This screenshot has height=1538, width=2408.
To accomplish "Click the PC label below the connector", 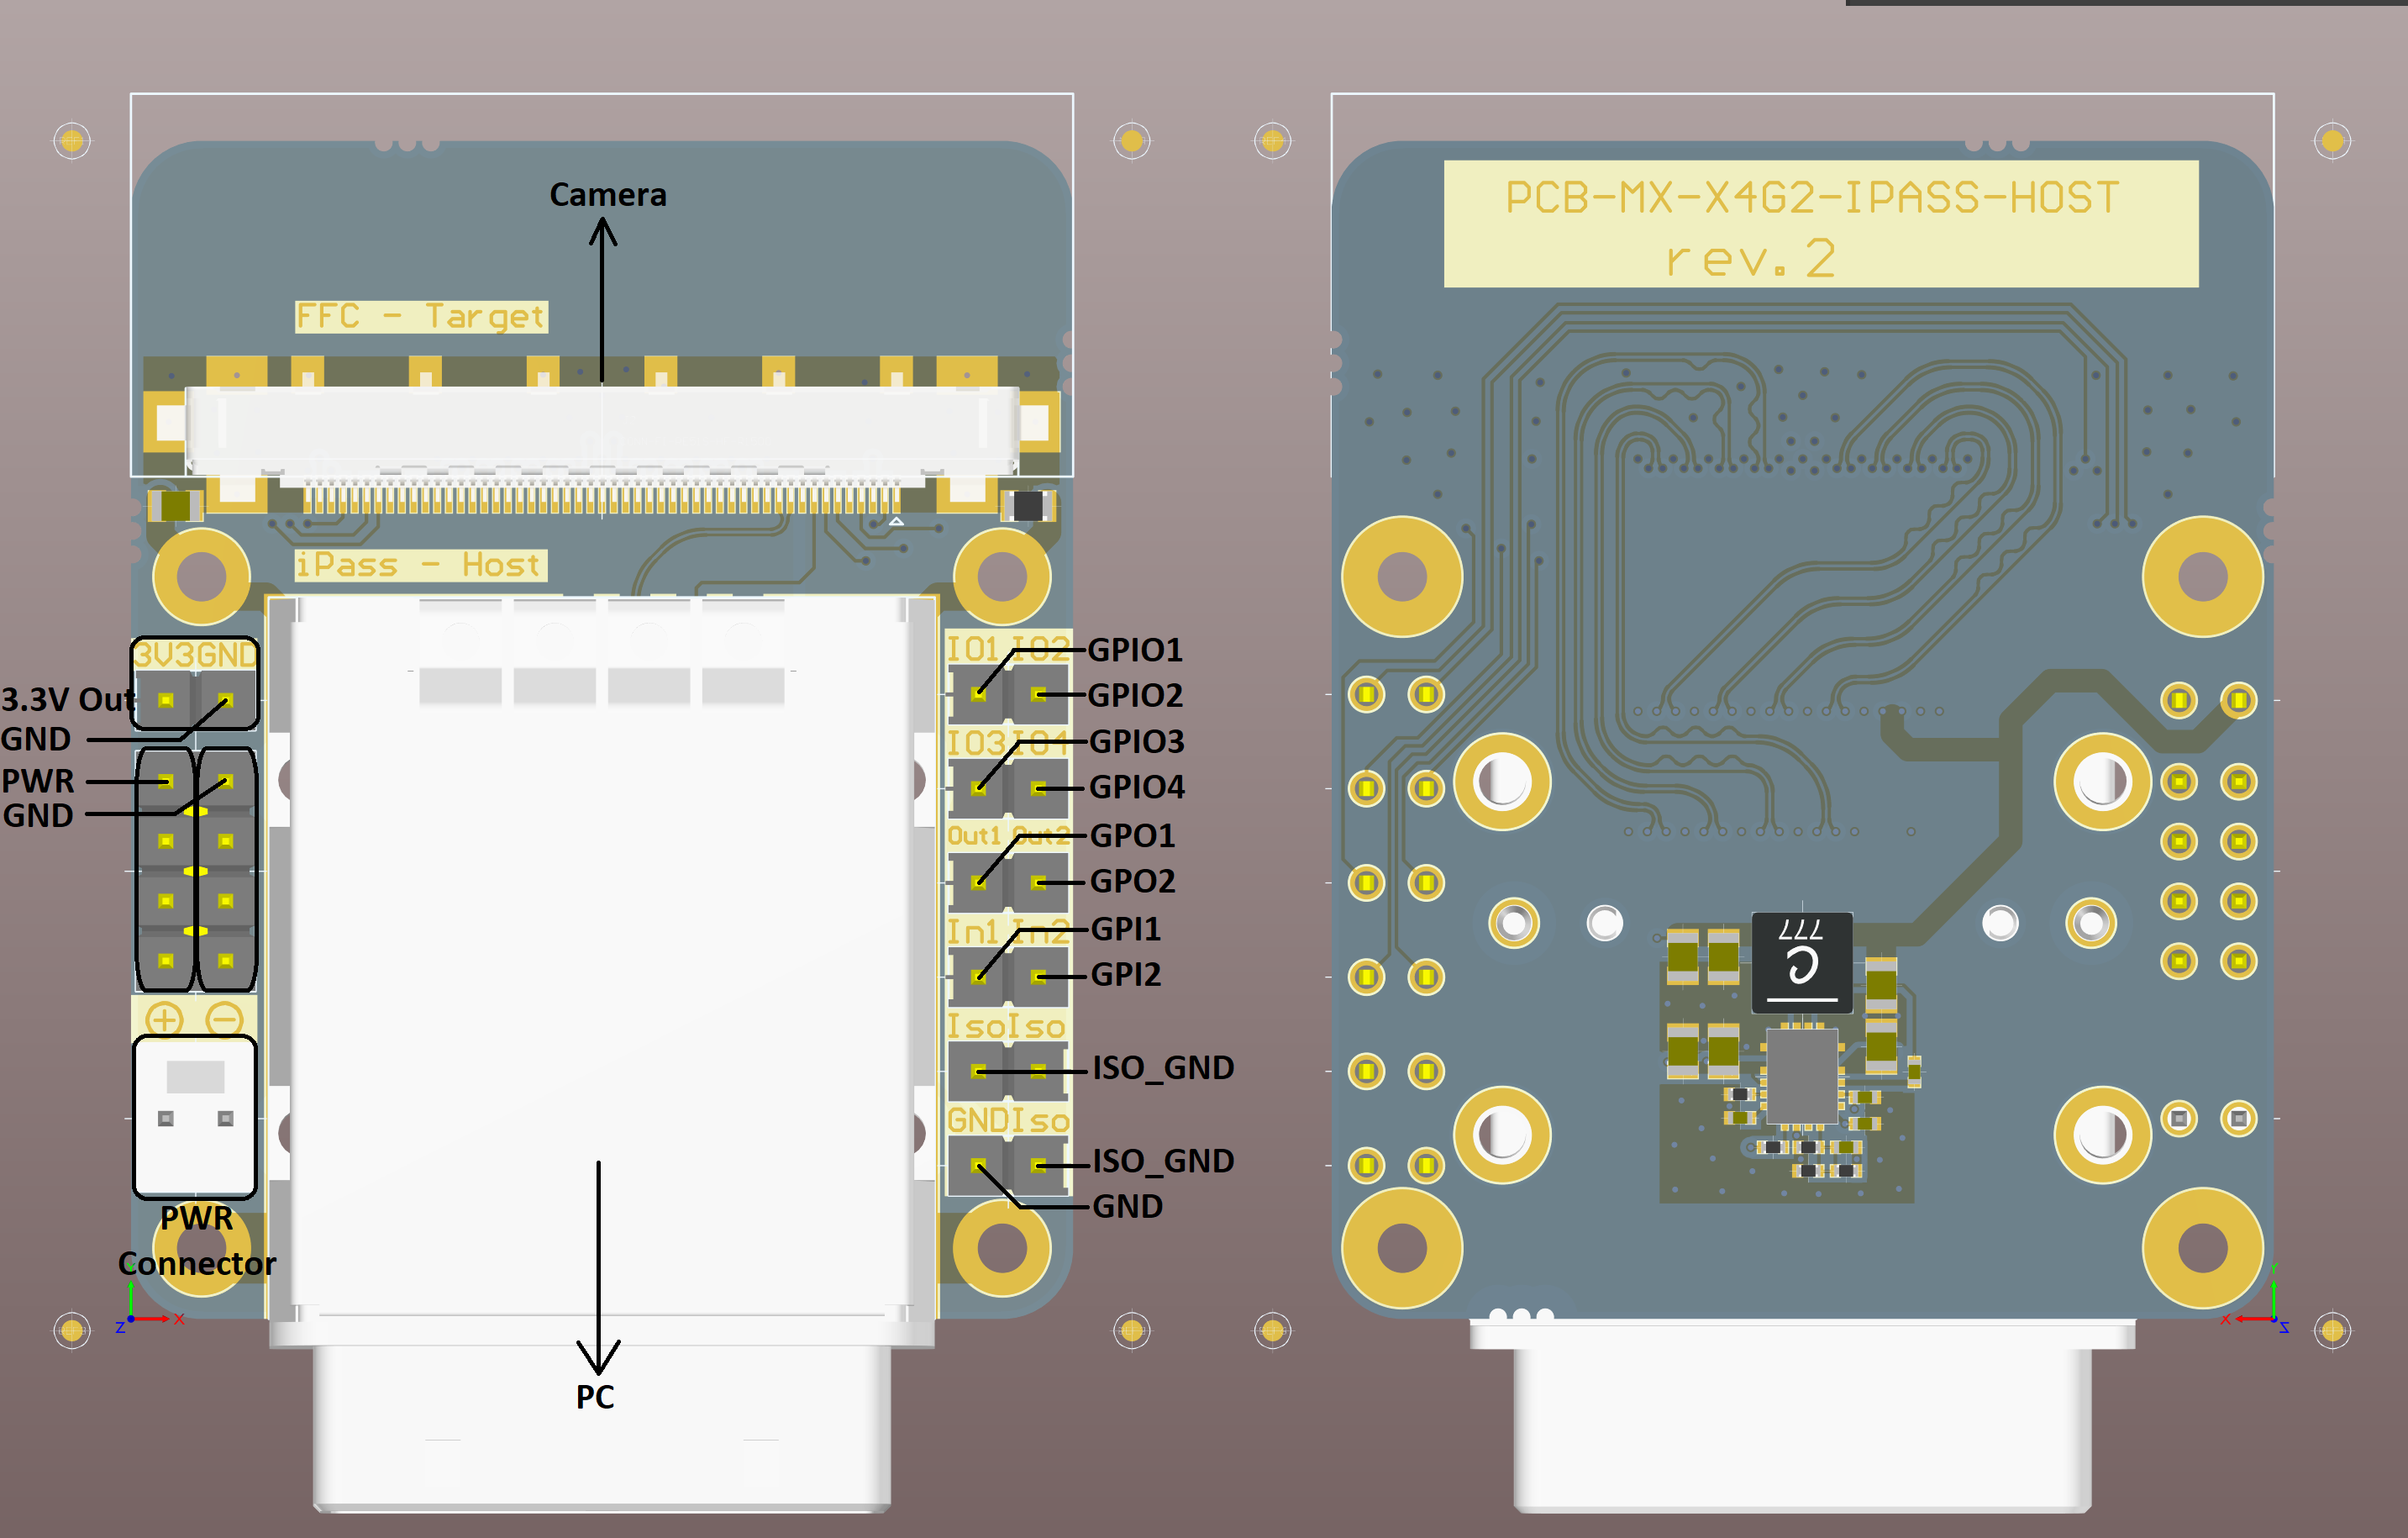I will click(x=595, y=1397).
